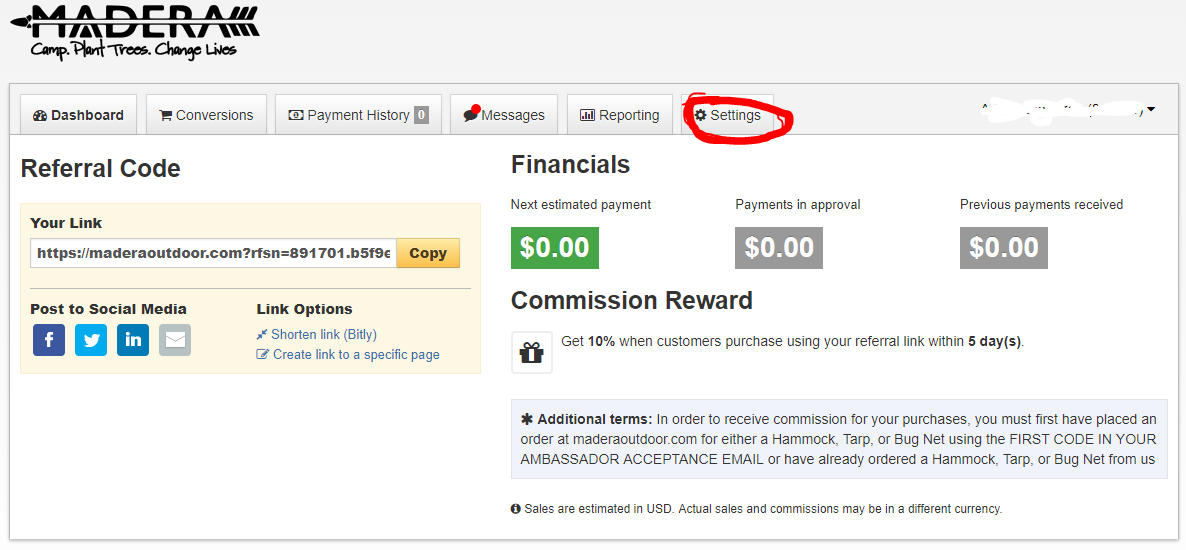Select the referral URL text field
Image resolution: width=1186 pixels, height=550 pixels.
213,253
